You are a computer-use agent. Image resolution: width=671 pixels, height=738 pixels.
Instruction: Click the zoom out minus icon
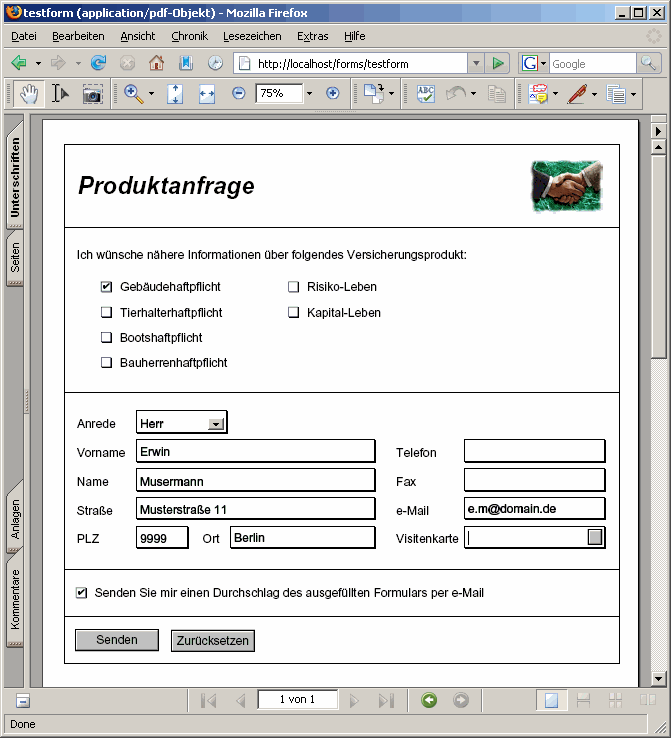pos(238,93)
